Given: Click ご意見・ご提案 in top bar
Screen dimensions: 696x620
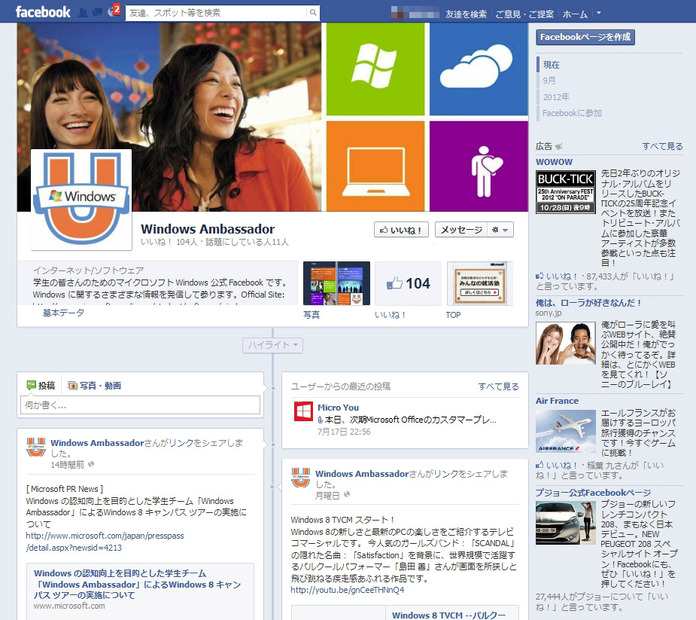Looking at the screenshot, I should click(524, 14).
